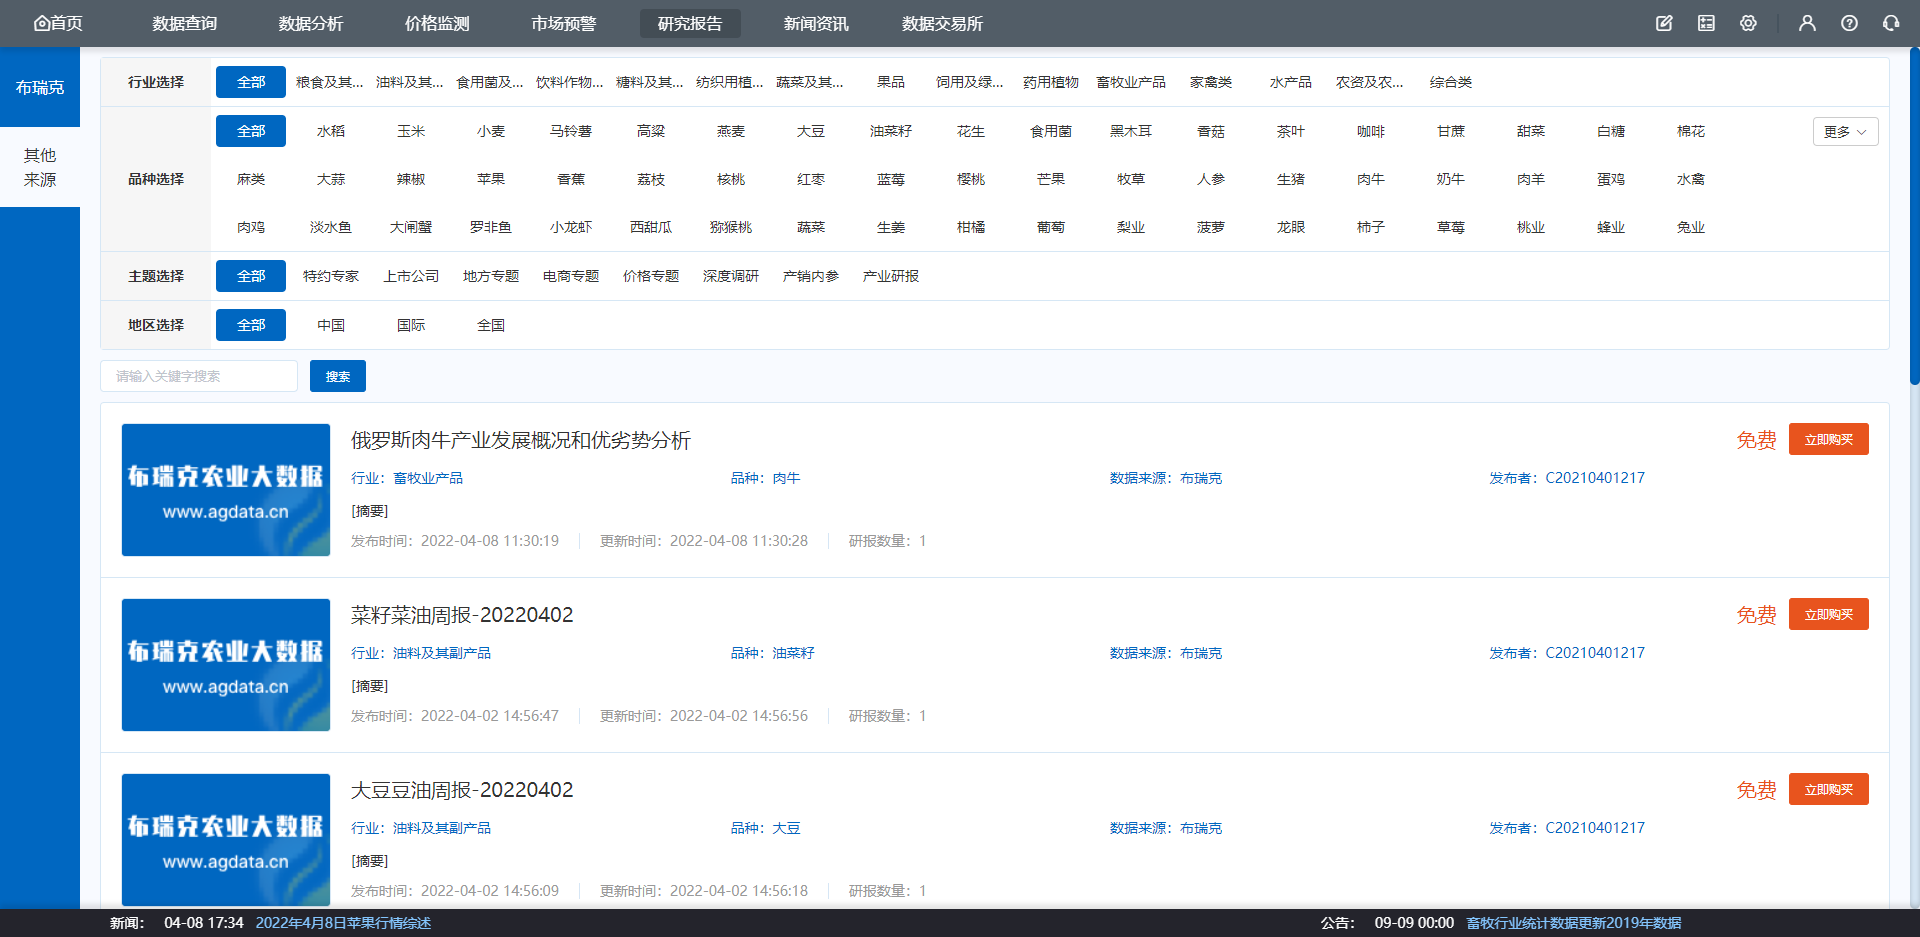Choose the 大豆 variety filter
1920x937 pixels.
(x=811, y=131)
